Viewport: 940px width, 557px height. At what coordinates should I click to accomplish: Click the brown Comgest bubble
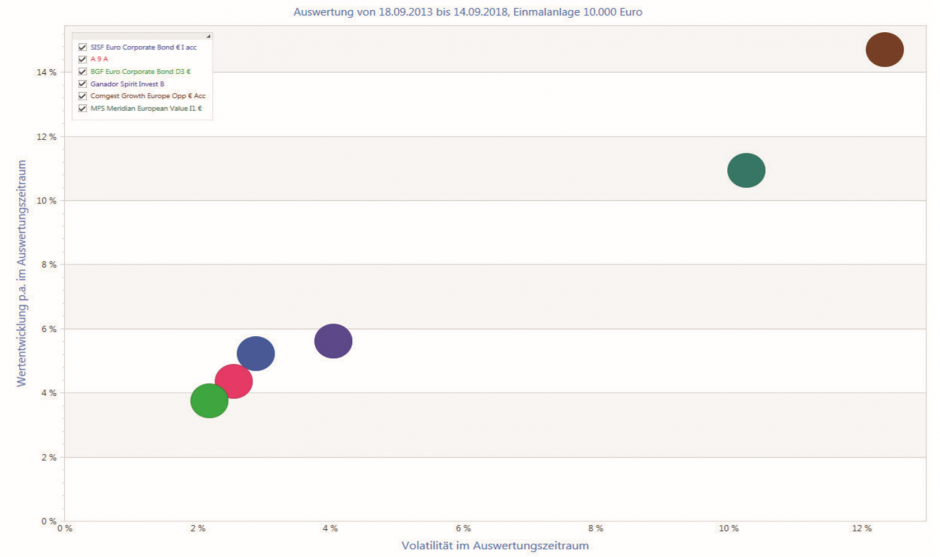(x=884, y=49)
